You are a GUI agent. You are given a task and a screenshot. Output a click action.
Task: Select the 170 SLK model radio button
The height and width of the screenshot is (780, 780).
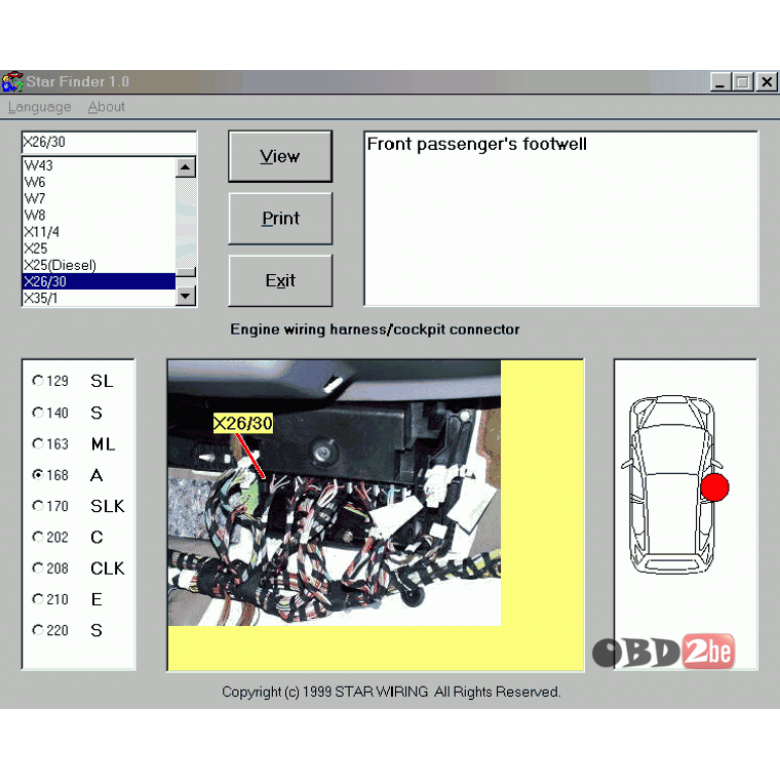[x=38, y=506]
